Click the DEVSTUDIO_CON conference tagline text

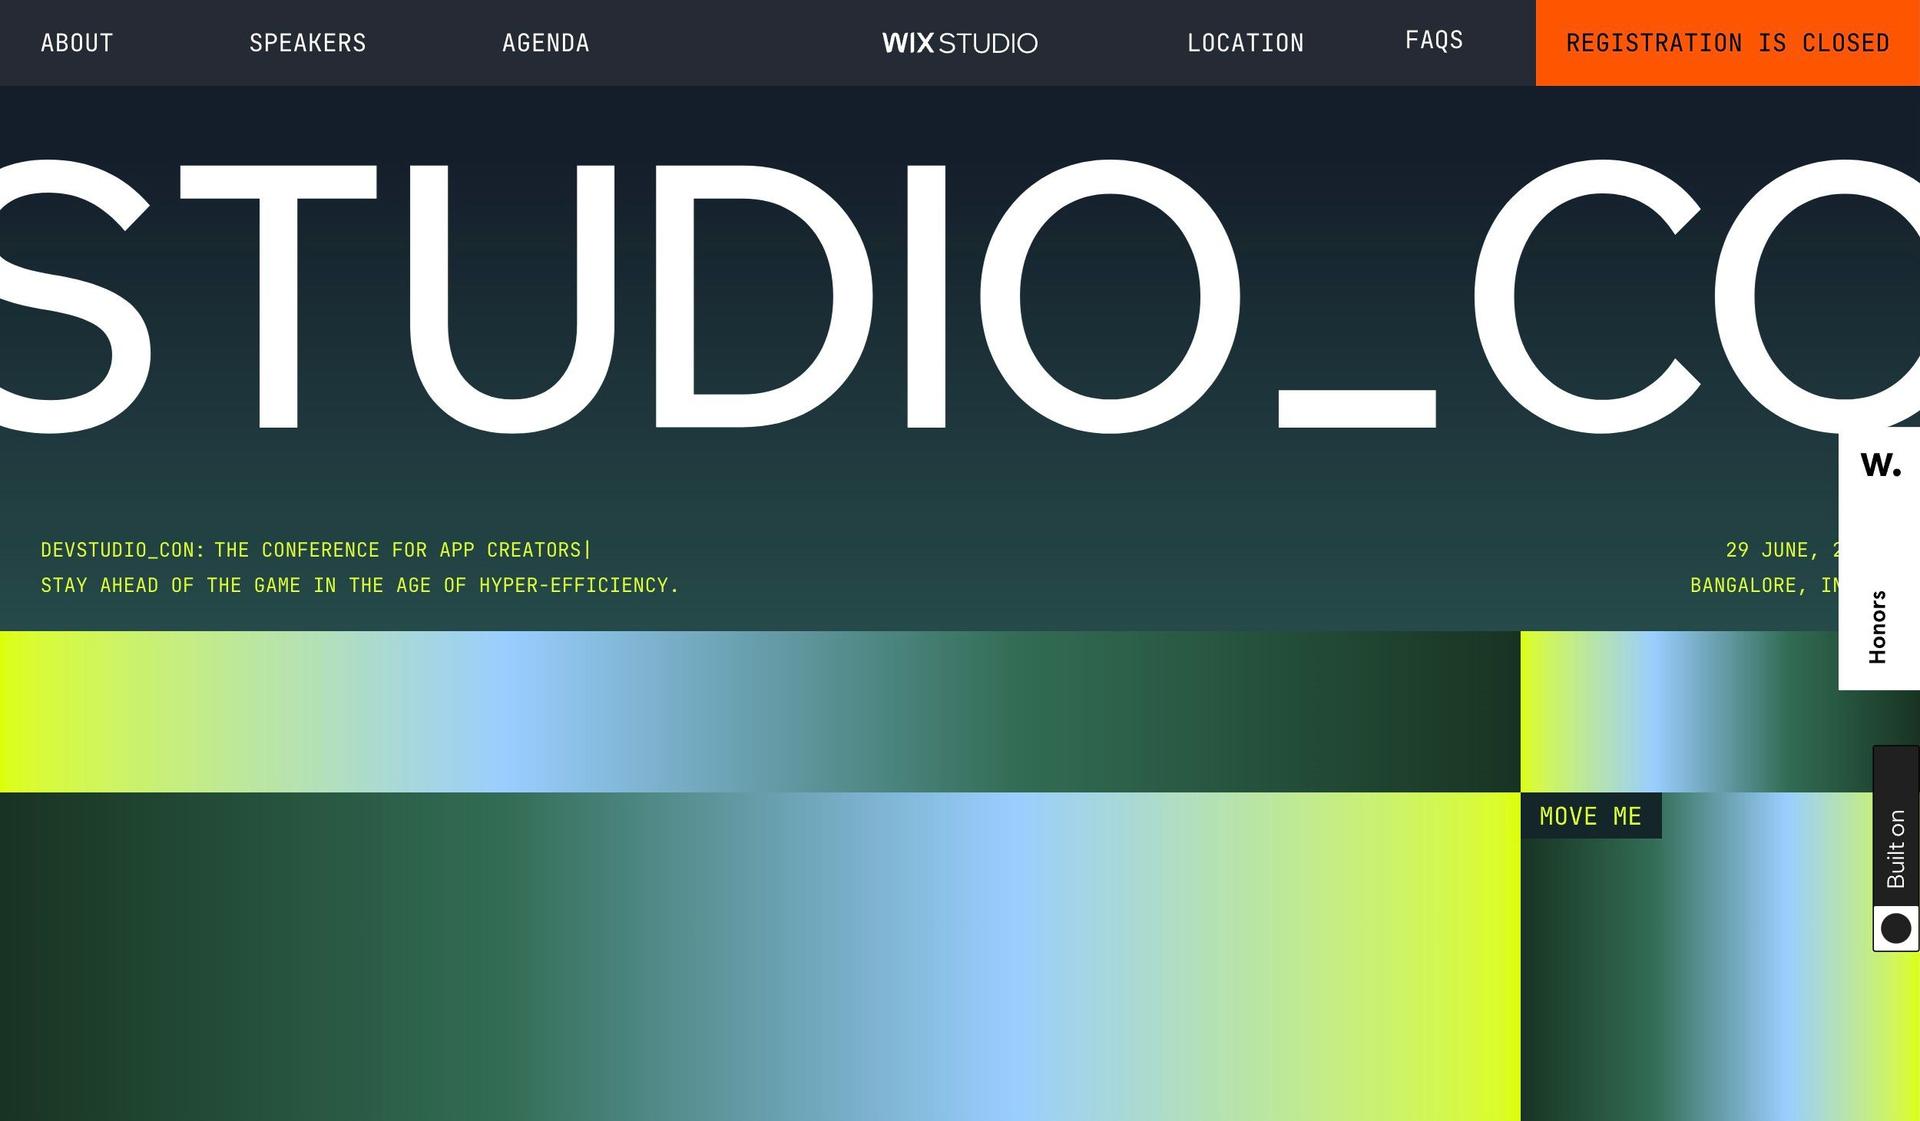(x=316, y=550)
